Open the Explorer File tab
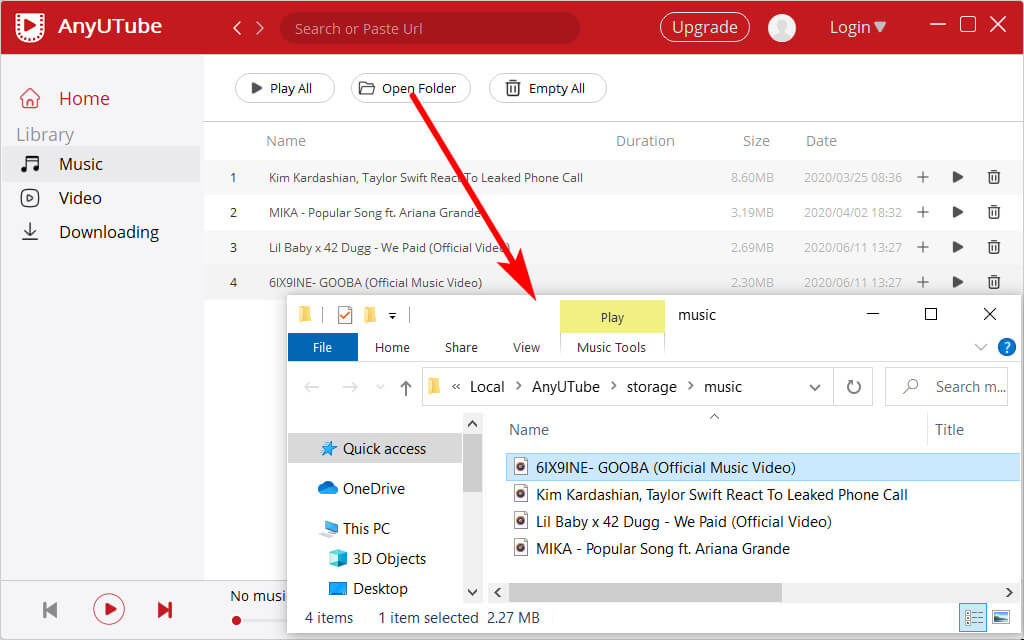The image size is (1024, 640). point(323,347)
